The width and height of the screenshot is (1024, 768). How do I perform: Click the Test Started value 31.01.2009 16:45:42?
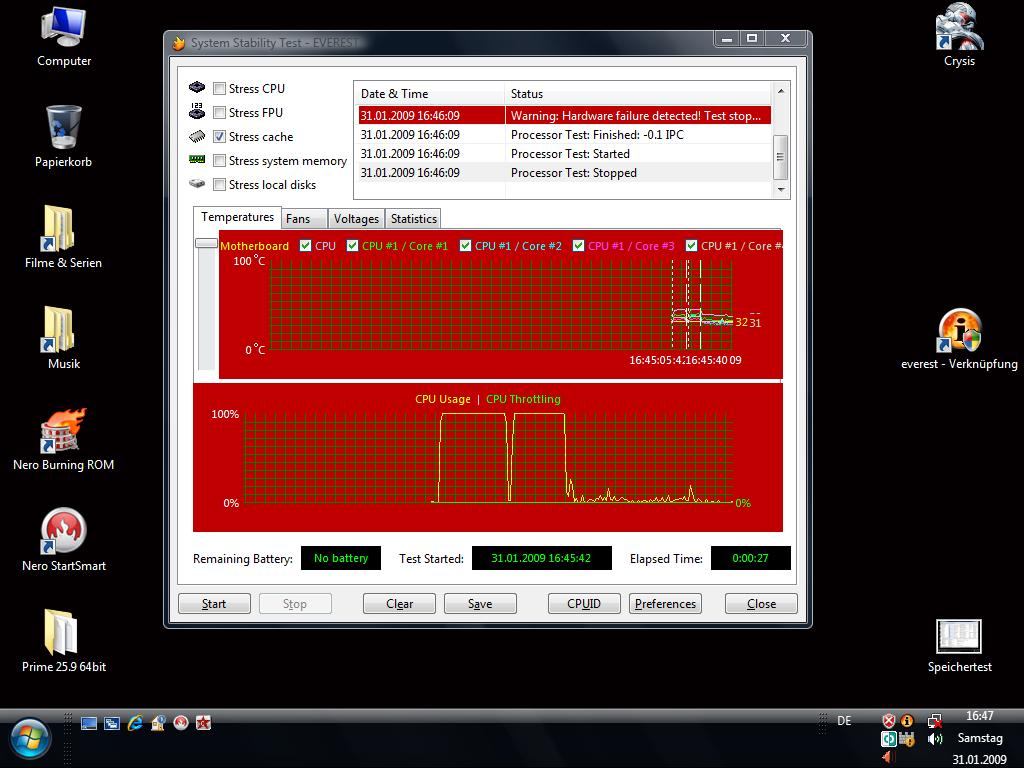[541, 558]
